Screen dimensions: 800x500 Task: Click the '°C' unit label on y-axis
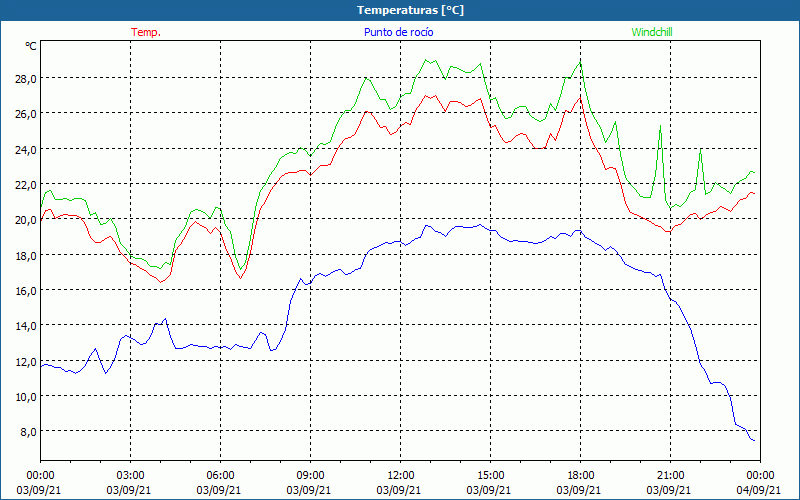(31, 46)
